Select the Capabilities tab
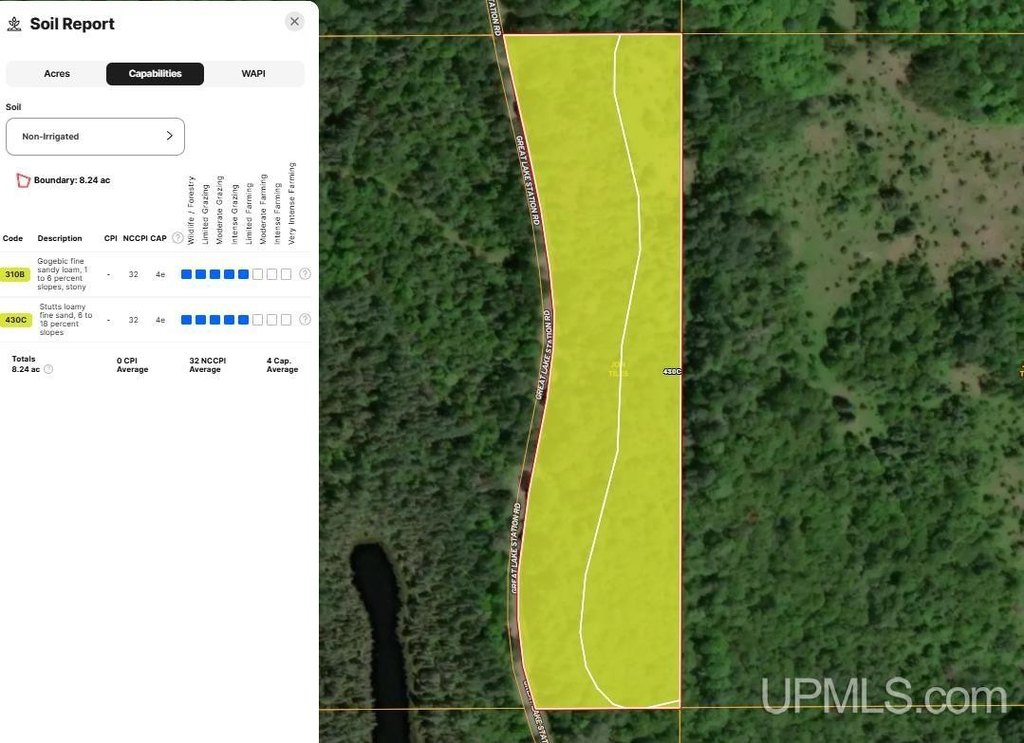 155,74
